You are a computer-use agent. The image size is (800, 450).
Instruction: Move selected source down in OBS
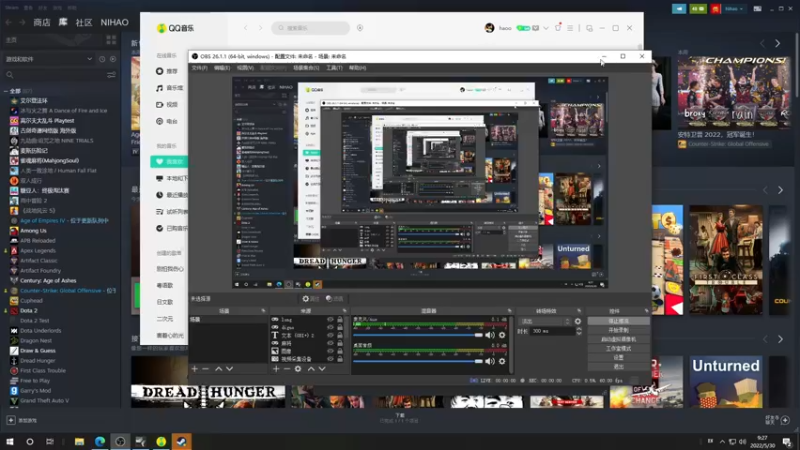point(322,369)
